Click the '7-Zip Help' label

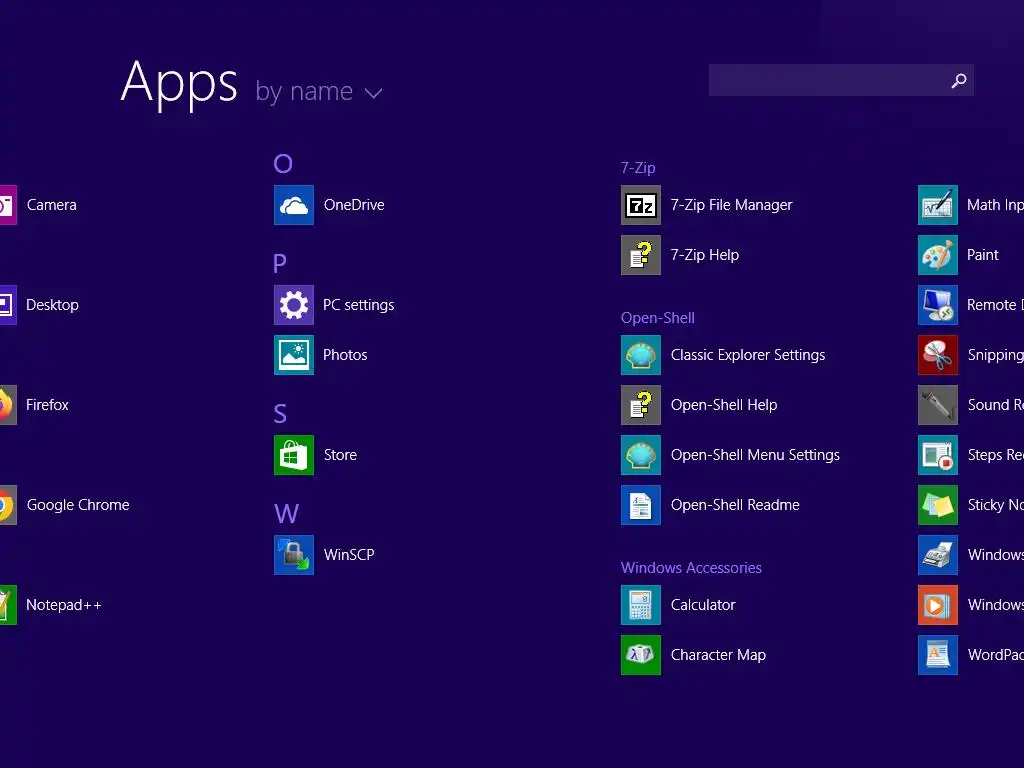pos(705,255)
